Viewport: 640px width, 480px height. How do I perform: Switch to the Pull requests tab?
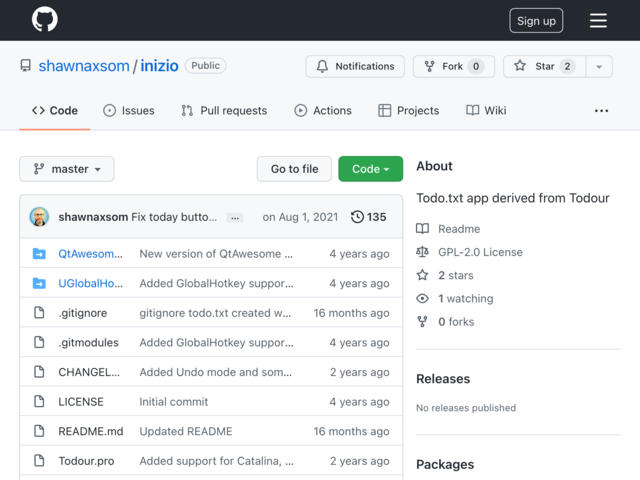pos(224,111)
